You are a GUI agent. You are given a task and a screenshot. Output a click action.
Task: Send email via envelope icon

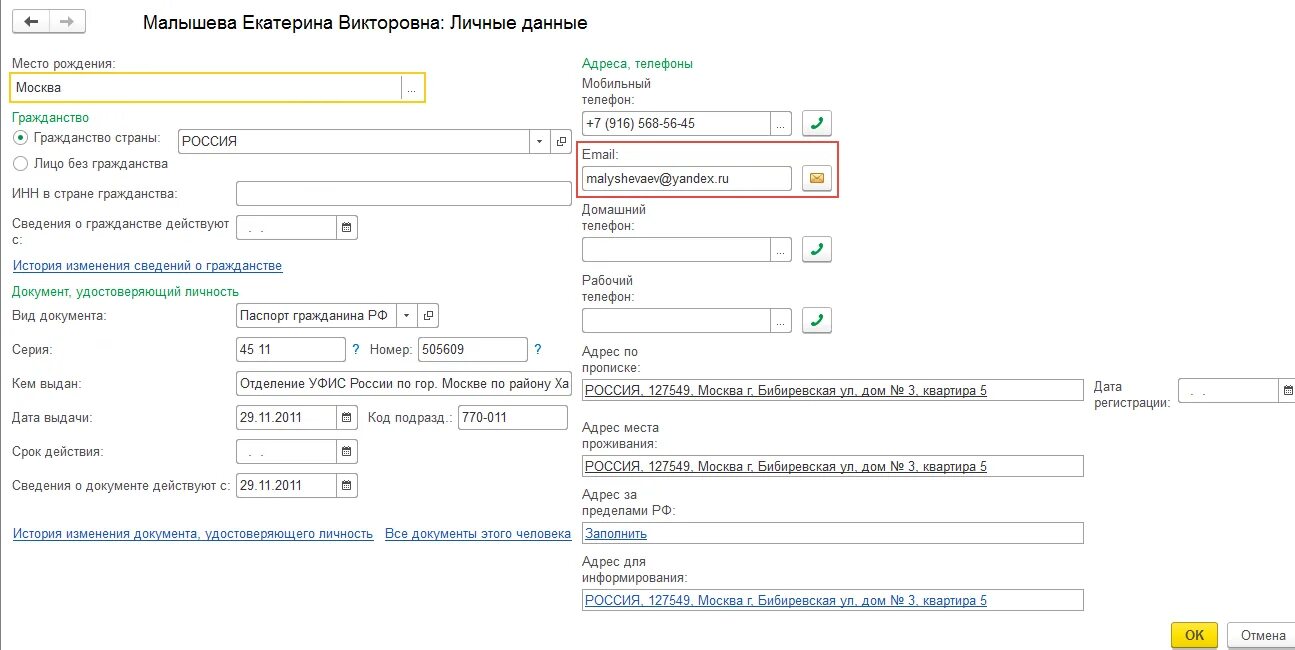pos(817,178)
